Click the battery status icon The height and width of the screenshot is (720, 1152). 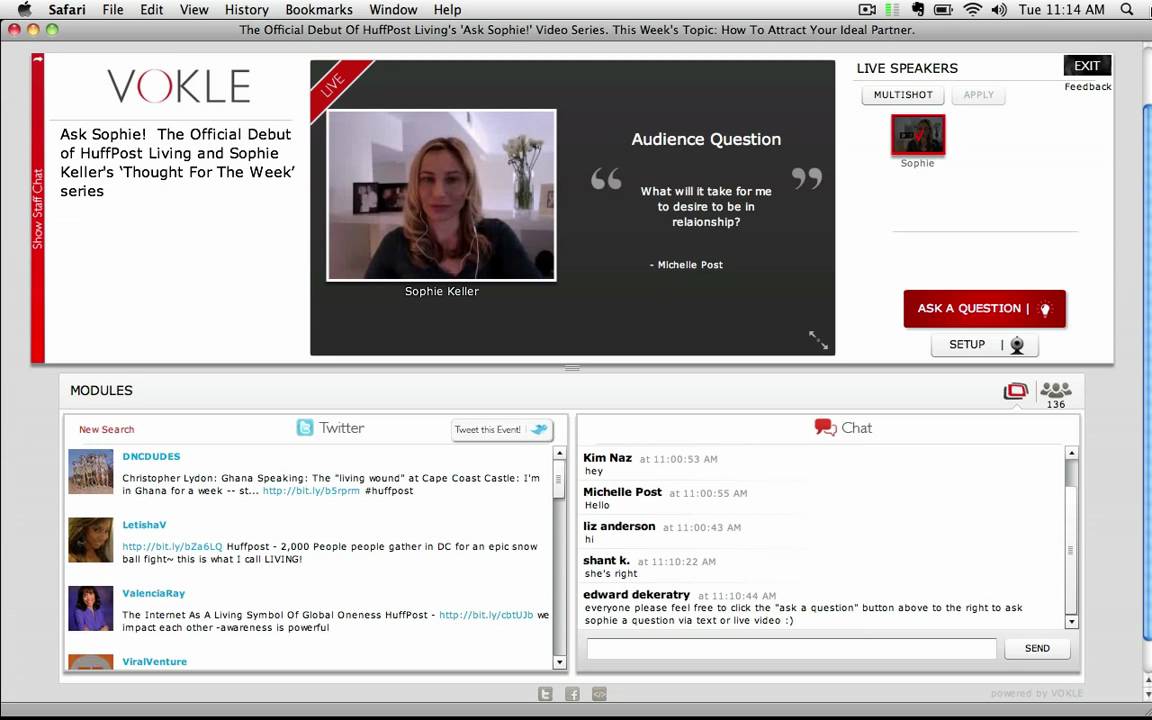click(943, 10)
